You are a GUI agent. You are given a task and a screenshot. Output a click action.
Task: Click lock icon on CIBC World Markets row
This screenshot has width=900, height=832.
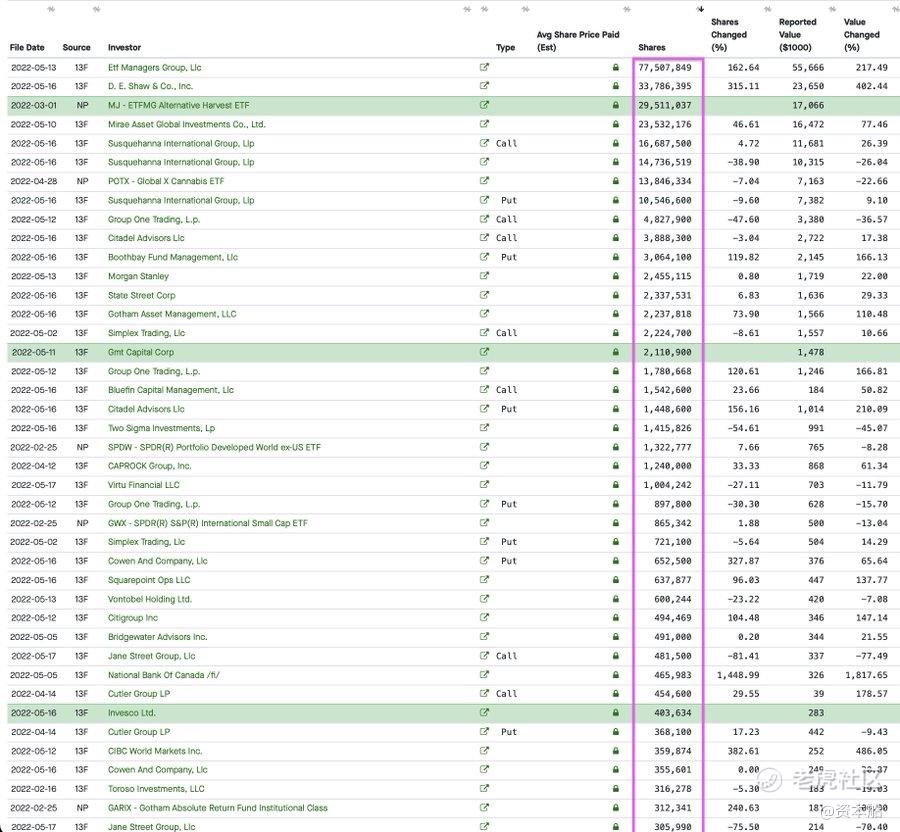pos(616,751)
